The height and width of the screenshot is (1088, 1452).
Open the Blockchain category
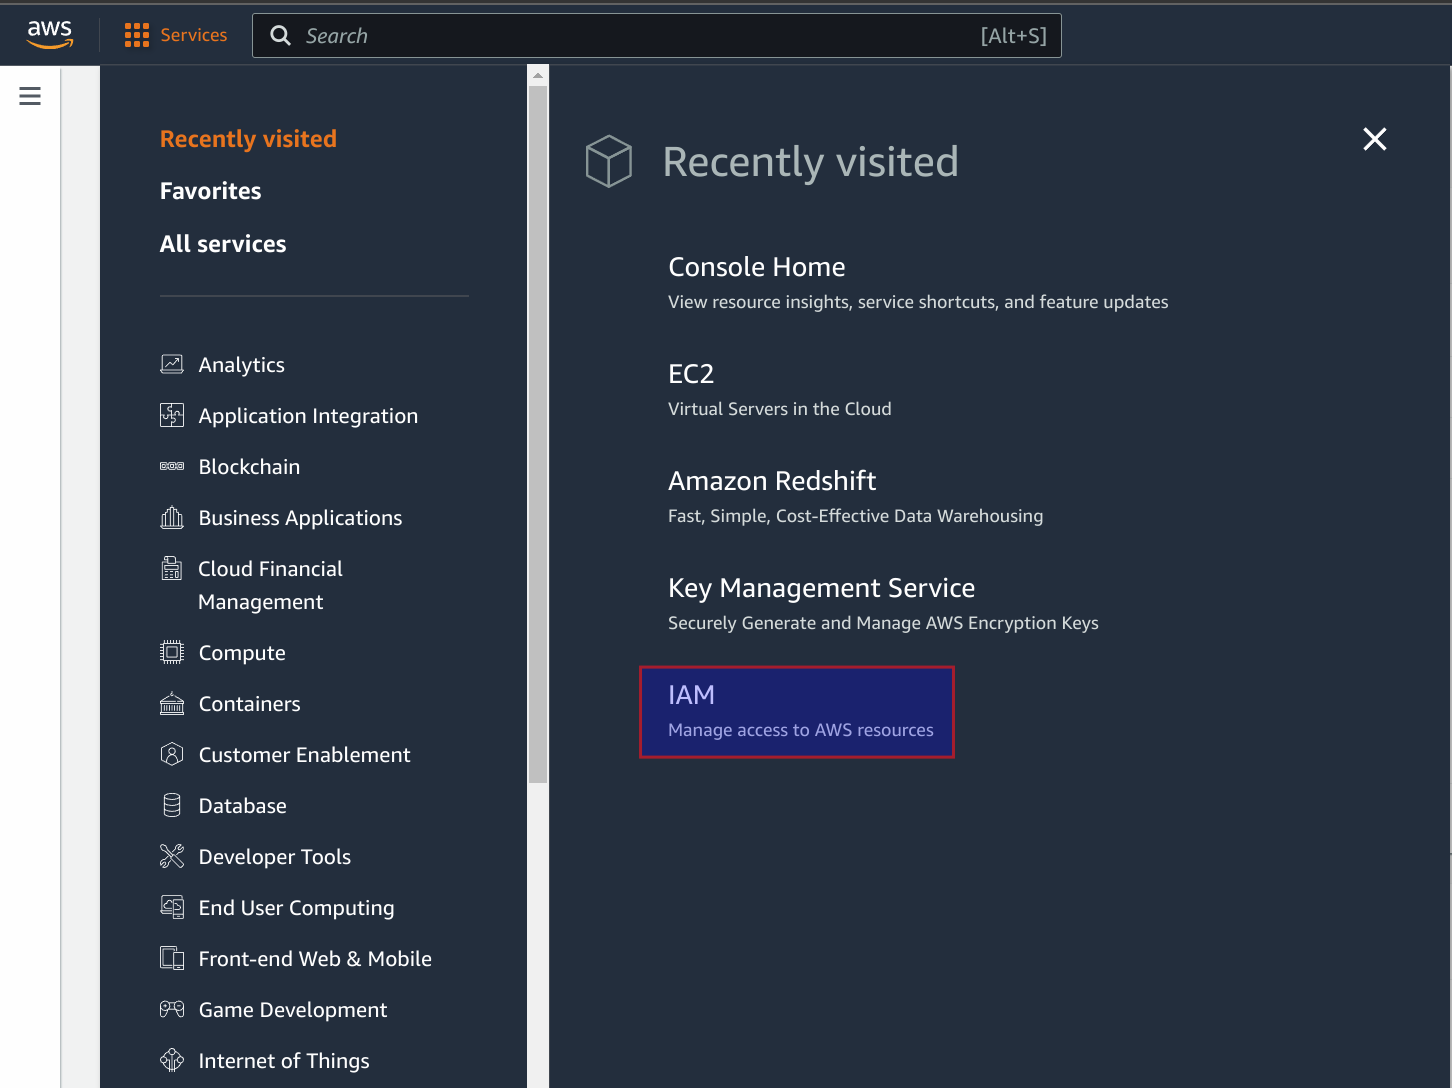(x=249, y=467)
